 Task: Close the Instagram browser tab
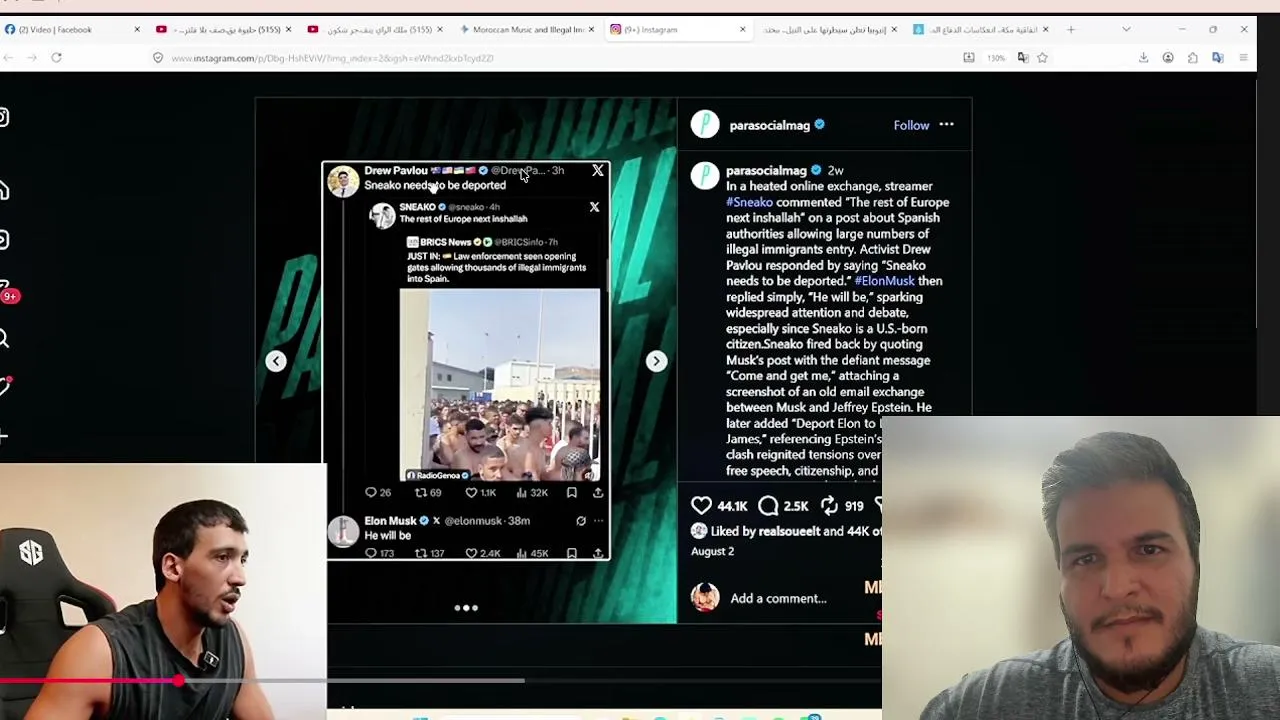(742, 30)
